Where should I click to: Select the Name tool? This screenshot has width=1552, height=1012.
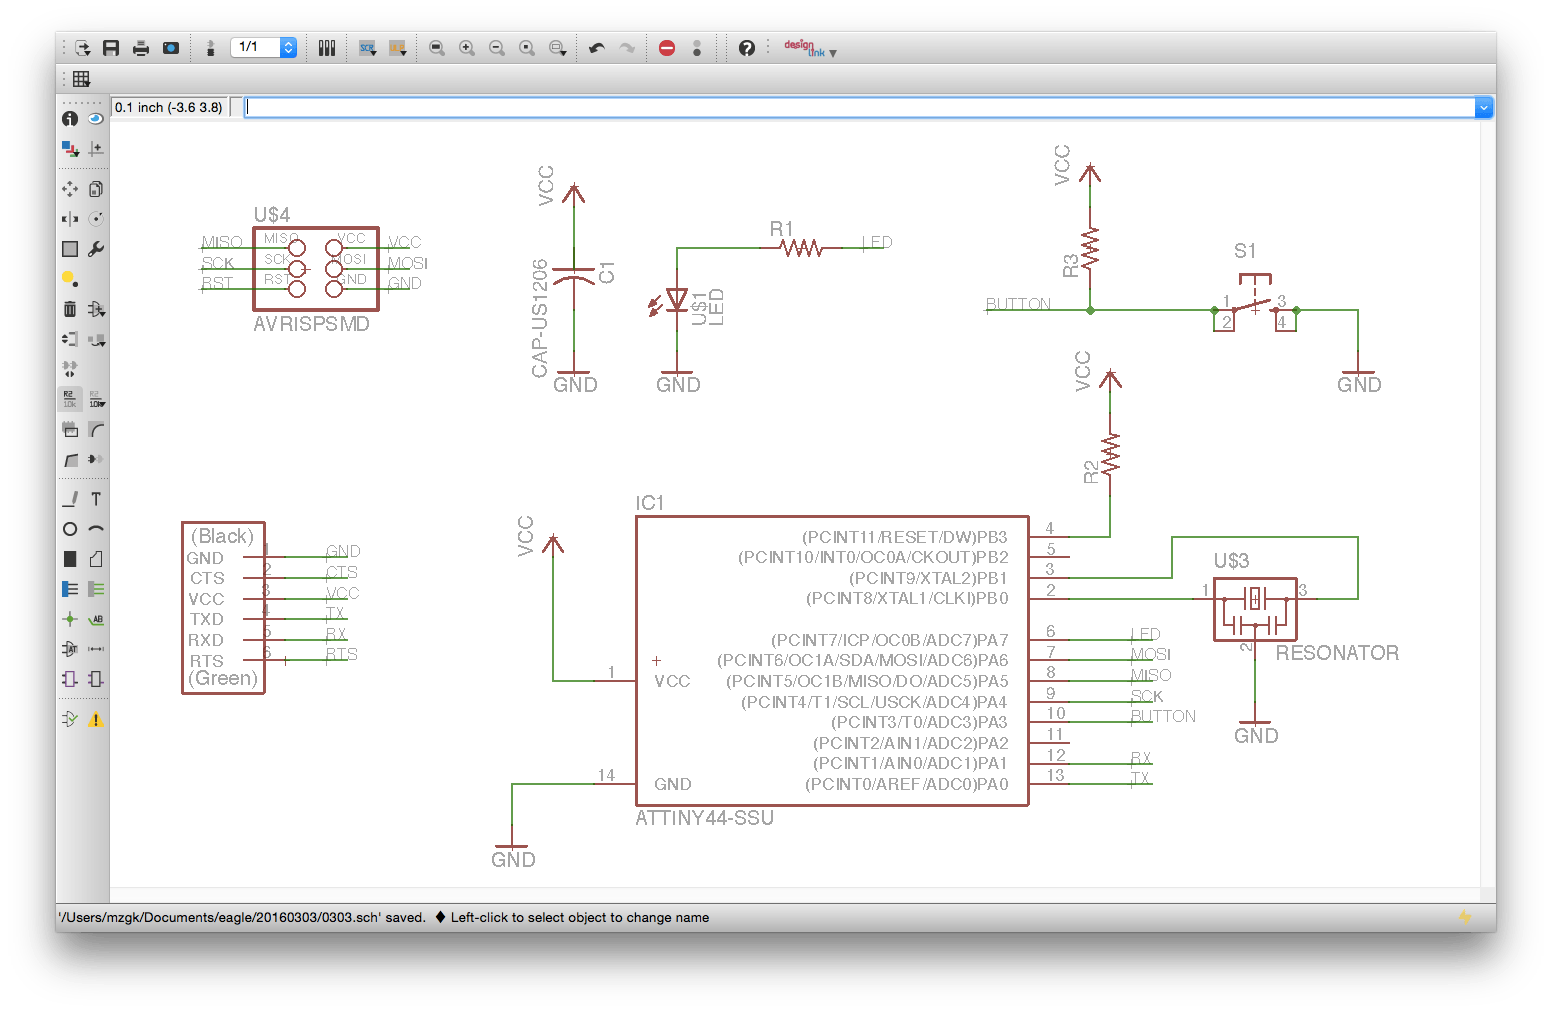point(70,399)
